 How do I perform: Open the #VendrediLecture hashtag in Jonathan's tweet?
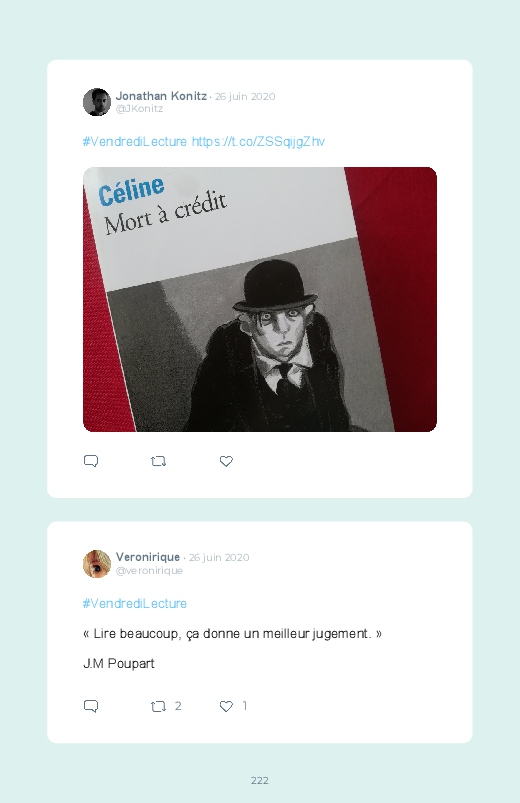pyautogui.click(x=135, y=142)
